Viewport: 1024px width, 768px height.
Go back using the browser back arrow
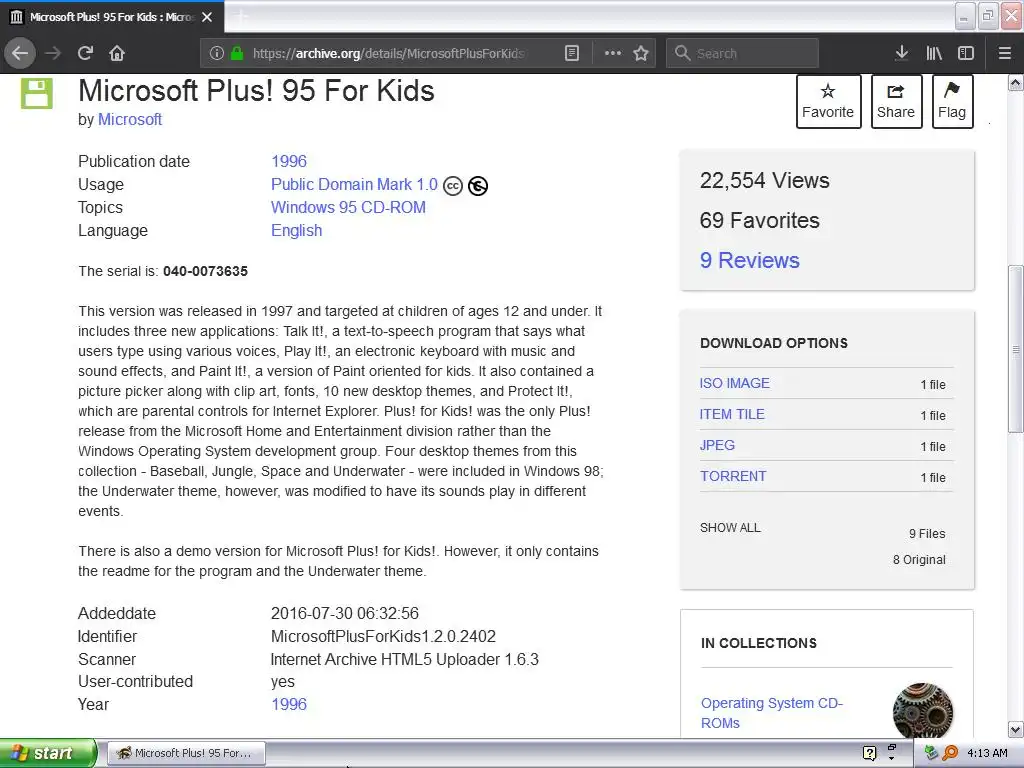click(20, 53)
